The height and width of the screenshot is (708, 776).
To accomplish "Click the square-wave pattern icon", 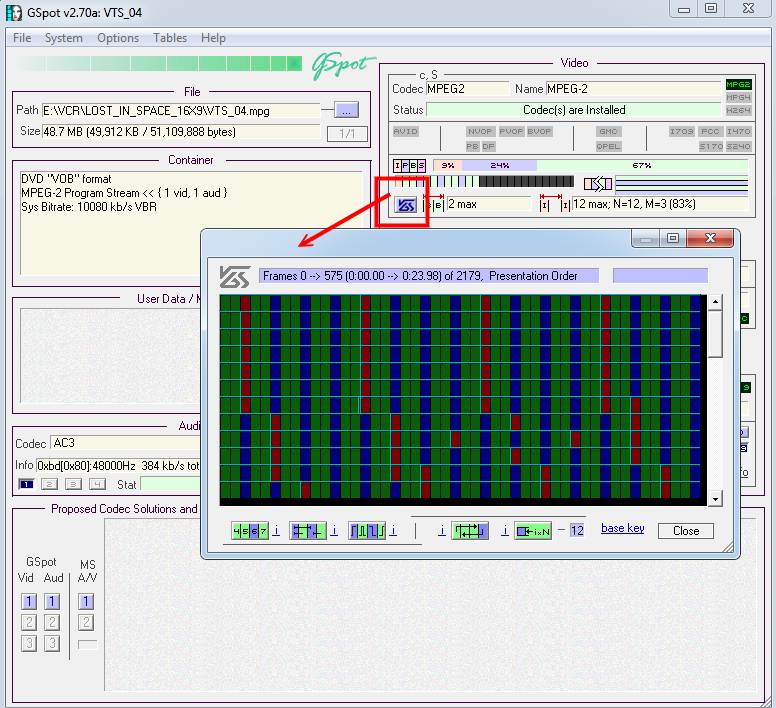I will (367, 531).
